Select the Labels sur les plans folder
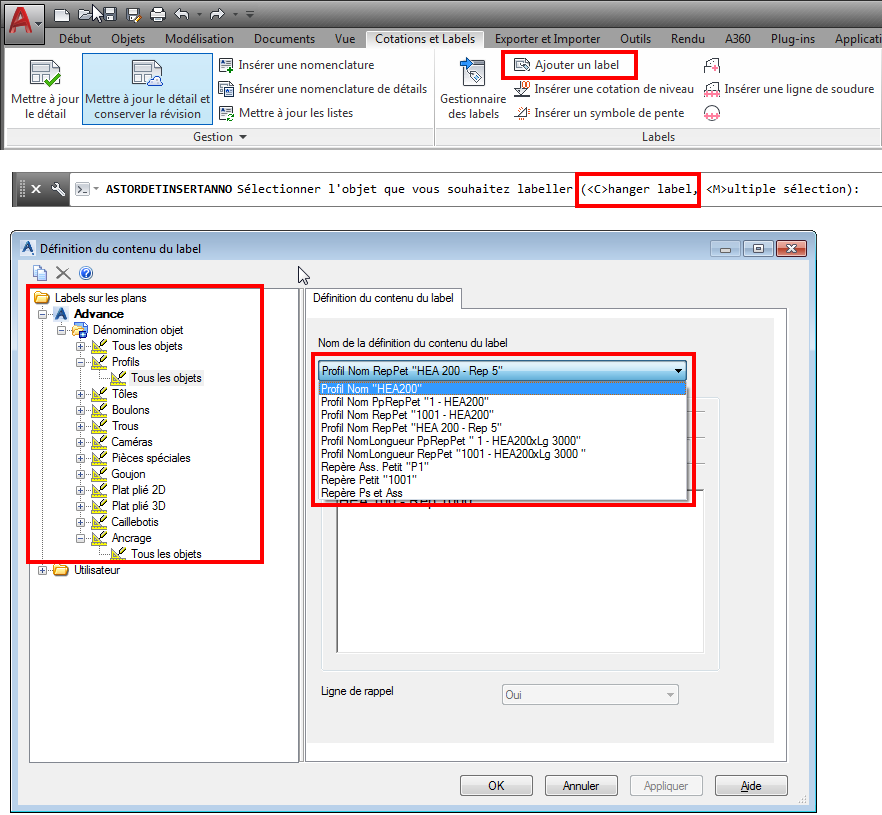Screen dimensions: 882x815 [101, 298]
